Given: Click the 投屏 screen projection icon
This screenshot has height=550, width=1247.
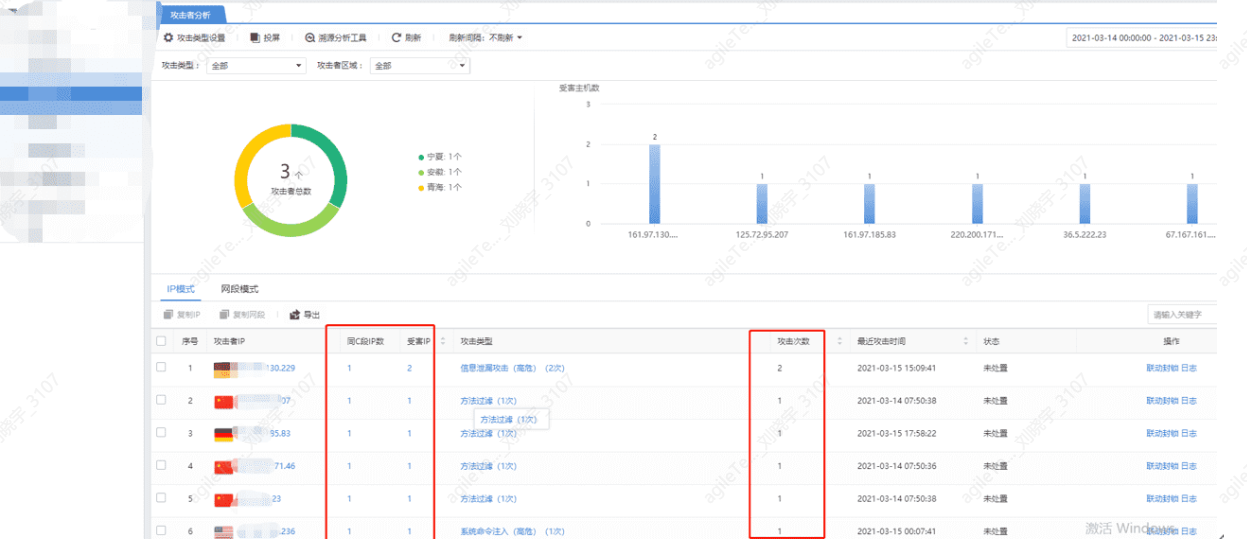Looking at the screenshot, I should [255, 38].
